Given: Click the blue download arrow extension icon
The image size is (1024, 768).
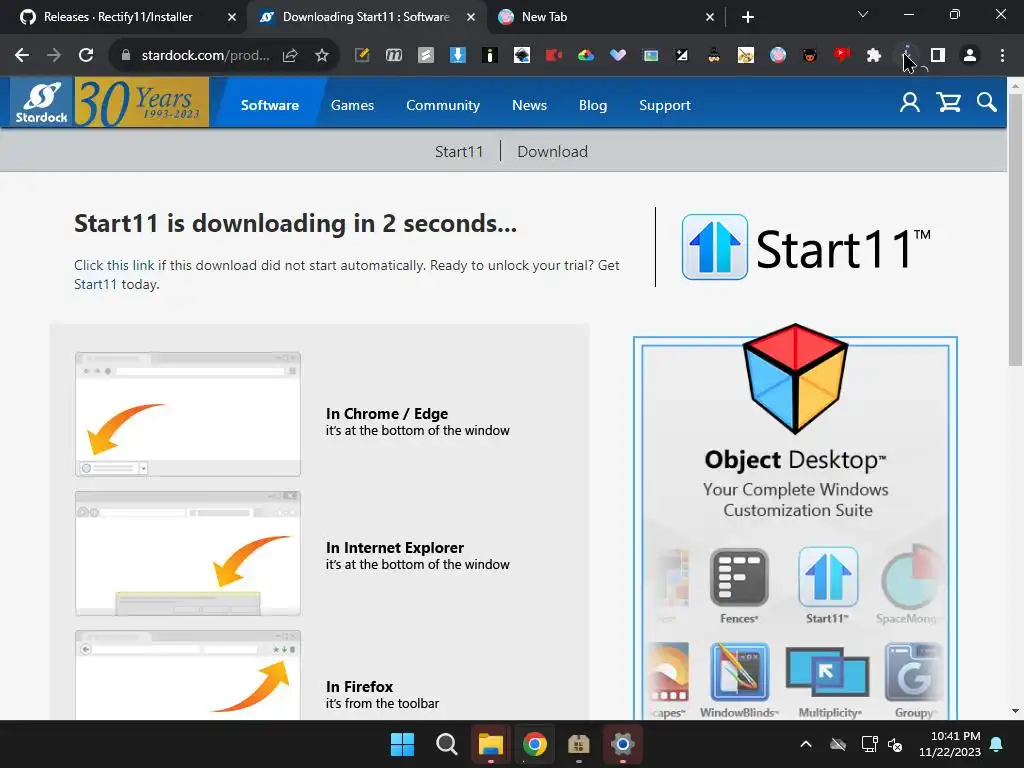Looking at the screenshot, I should pyautogui.click(x=458, y=56).
